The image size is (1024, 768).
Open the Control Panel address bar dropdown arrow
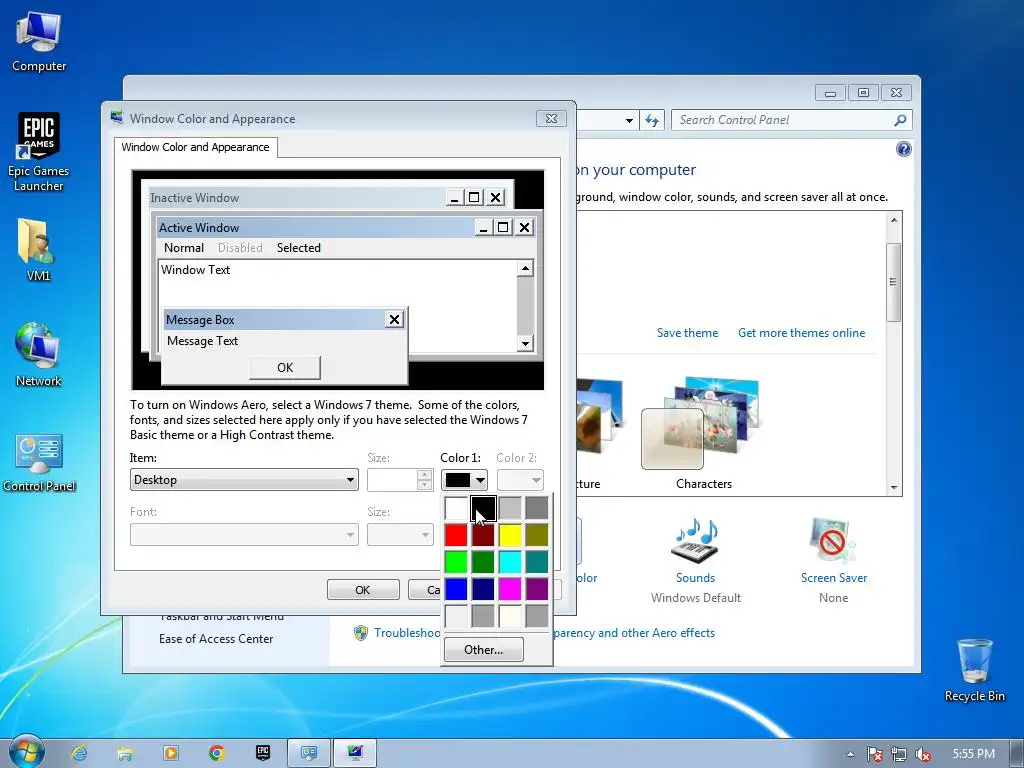pyautogui.click(x=629, y=120)
